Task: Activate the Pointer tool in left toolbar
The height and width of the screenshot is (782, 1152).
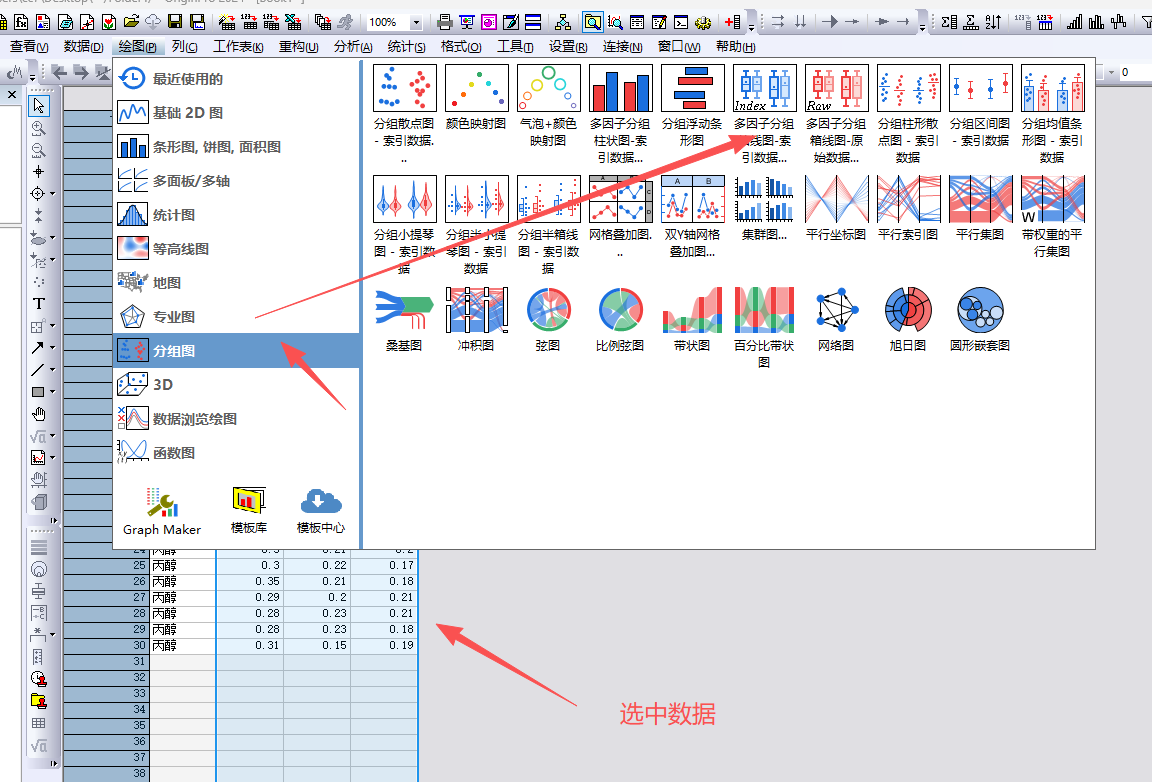Action: coord(39,105)
